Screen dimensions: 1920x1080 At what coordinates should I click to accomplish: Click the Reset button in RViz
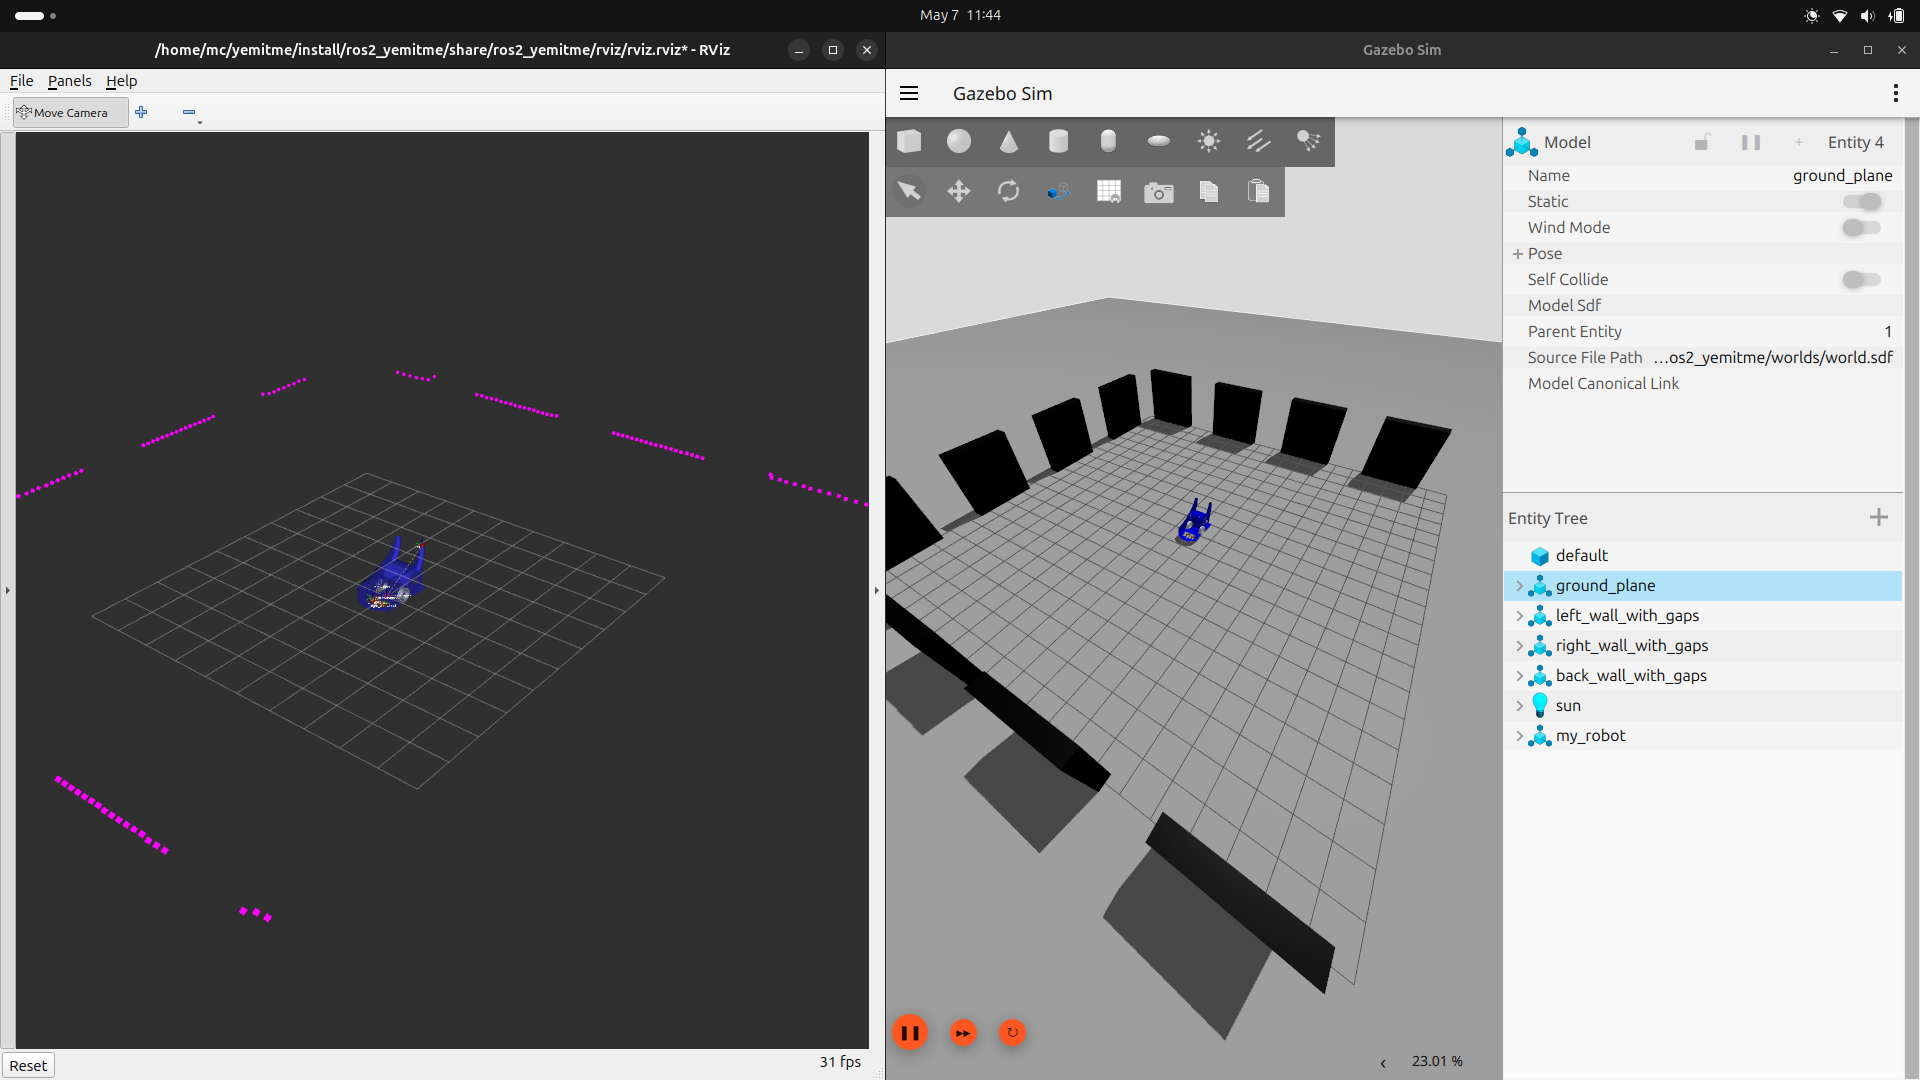pyautogui.click(x=28, y=1065)
